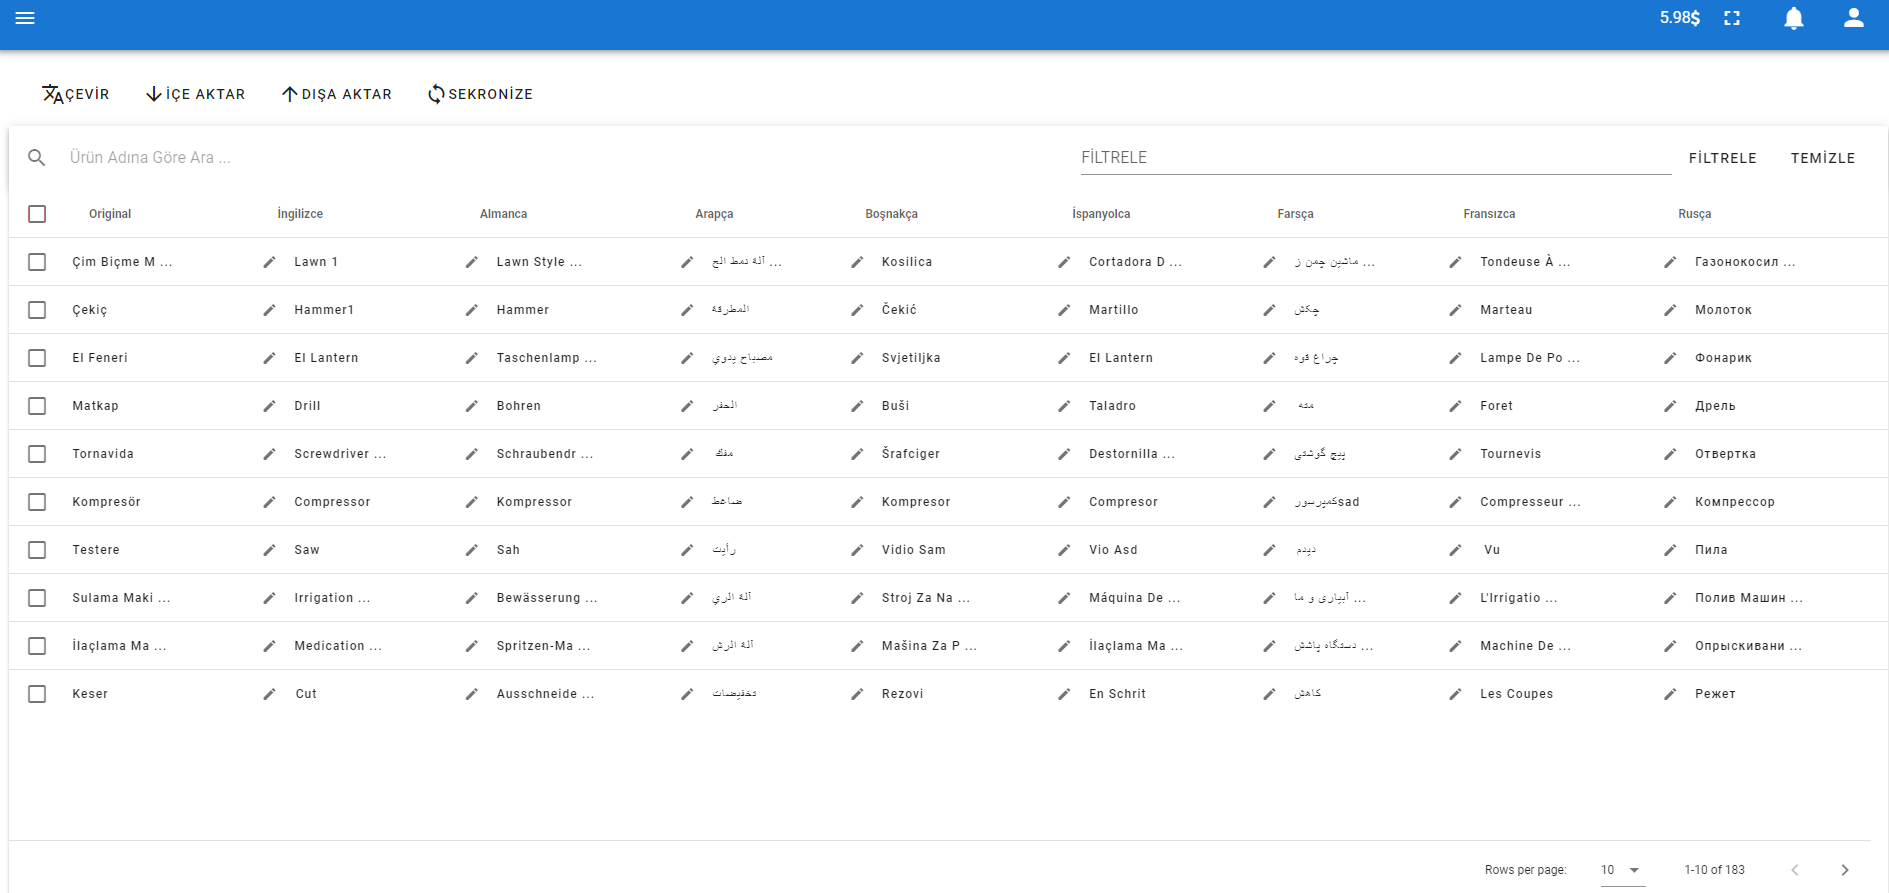Image resolution: width=1889 pixels, height=893 pixels.
Task: Edit French translation pencil for Marteau
Action: coord(1455,310)
